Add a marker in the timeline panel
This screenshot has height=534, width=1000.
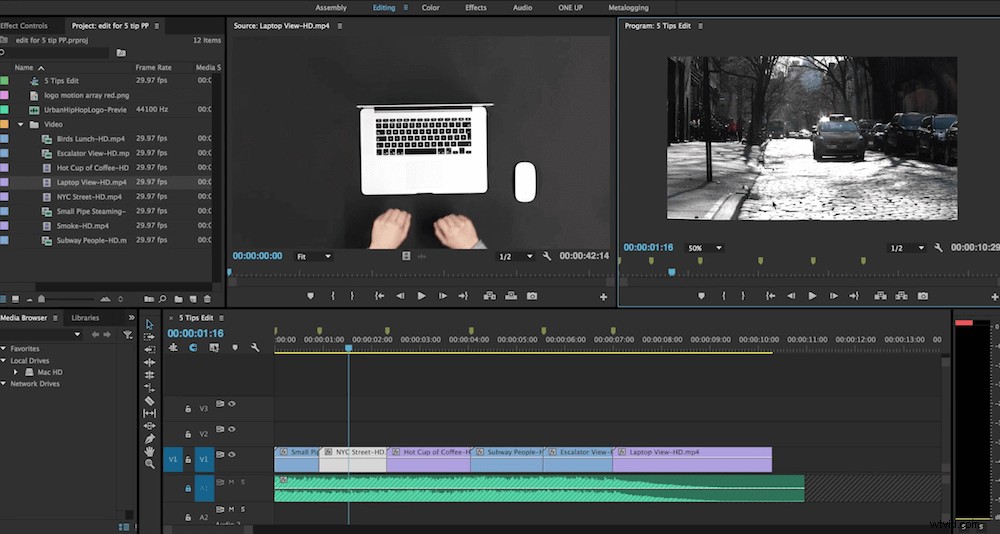point(235,348)
